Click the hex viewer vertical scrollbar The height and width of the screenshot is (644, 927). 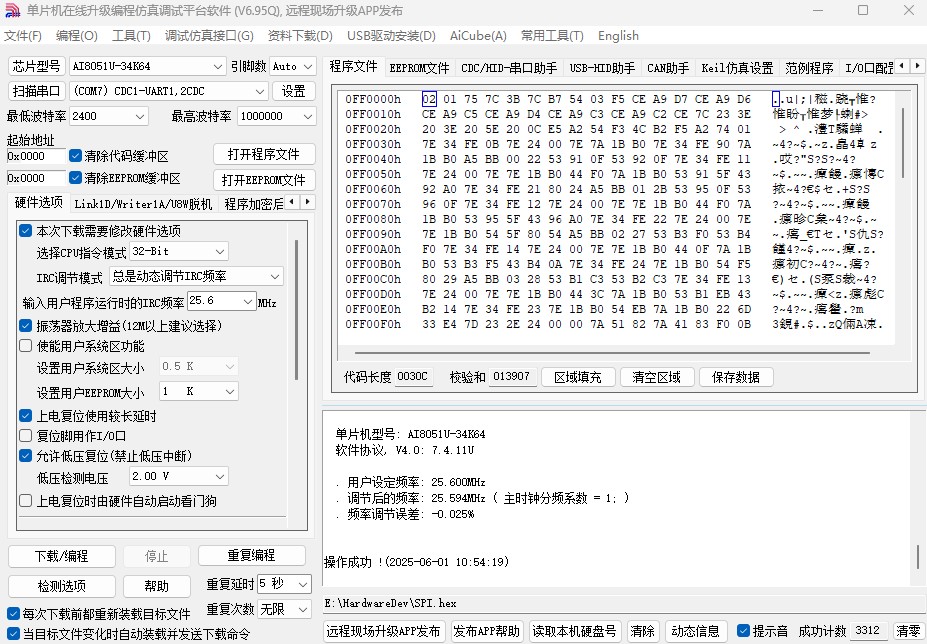pos(903,142)
